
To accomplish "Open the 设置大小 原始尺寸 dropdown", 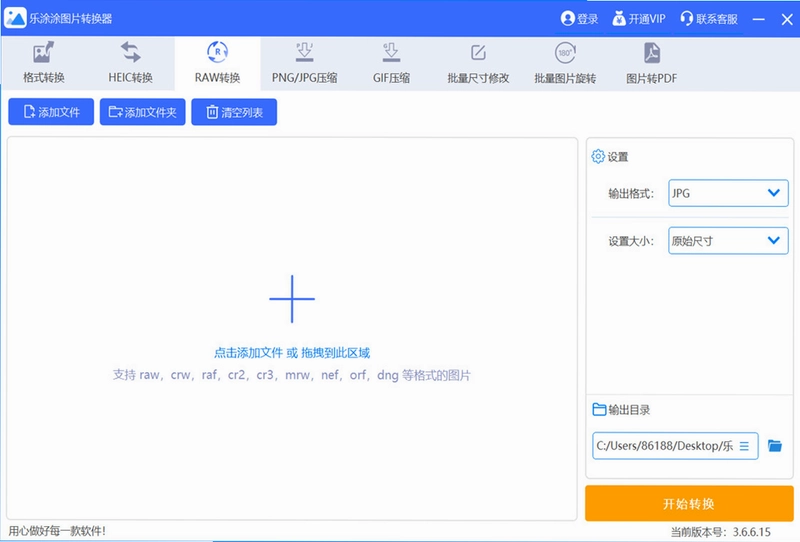I will pyautogui.click(x=728, y=241).
